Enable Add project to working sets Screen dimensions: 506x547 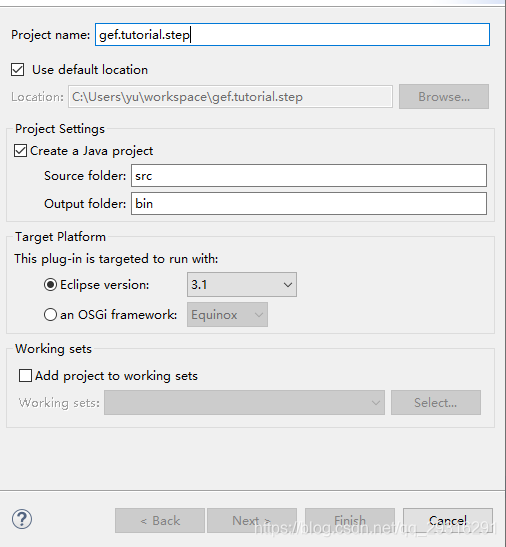pos(25,376)
